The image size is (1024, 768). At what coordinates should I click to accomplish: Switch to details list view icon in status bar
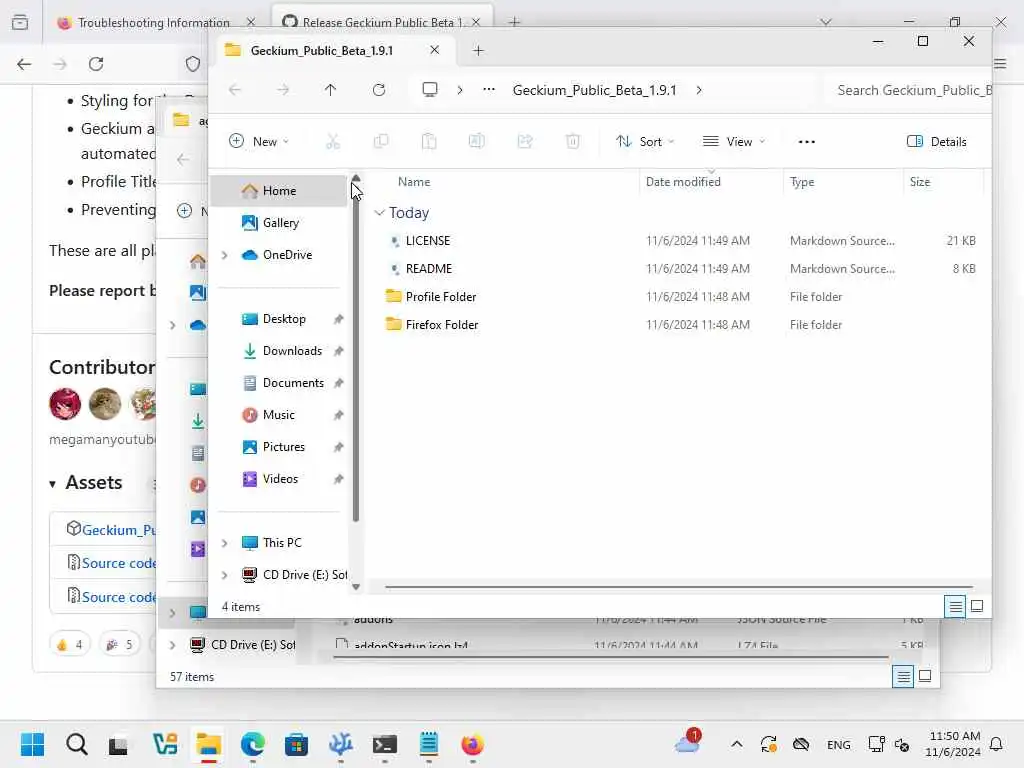(955, 607)
